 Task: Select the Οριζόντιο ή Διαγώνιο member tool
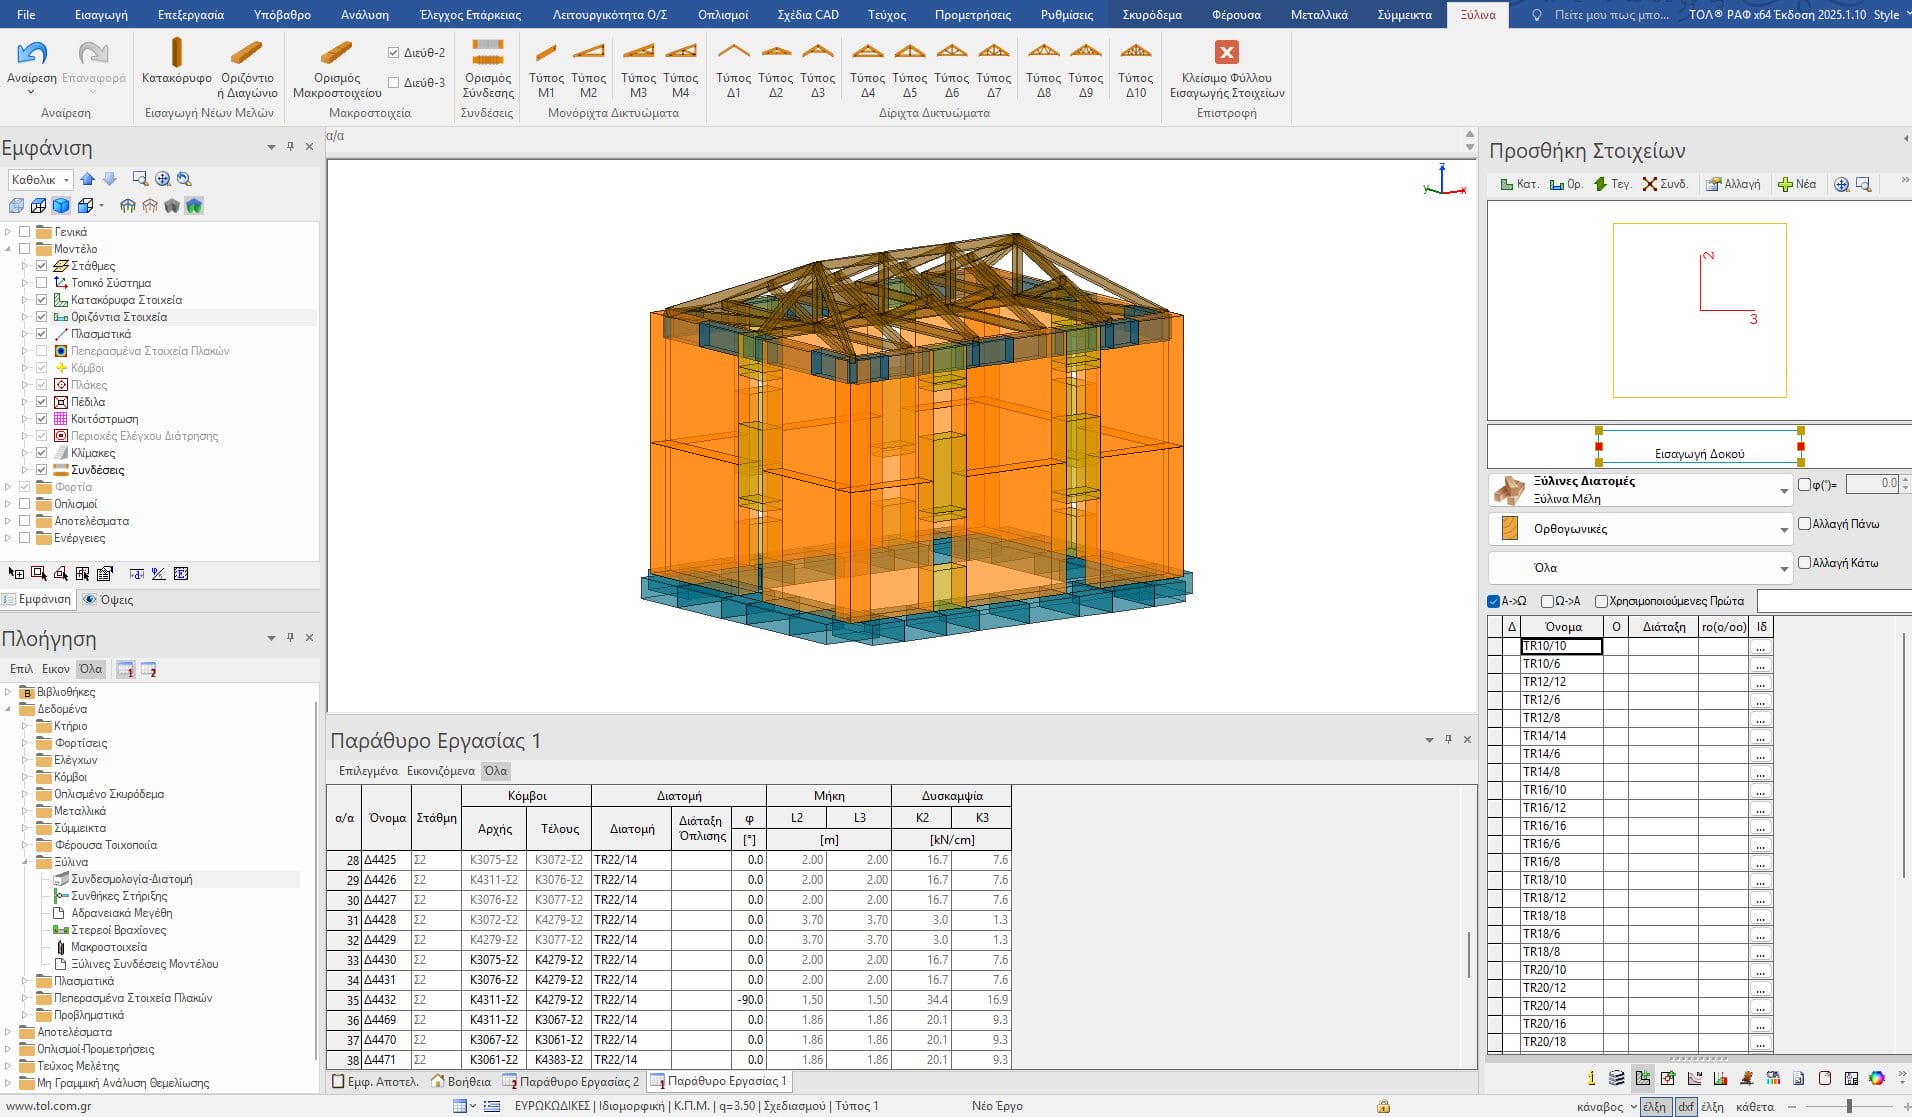pyautogui.click(x=247, y=55)
